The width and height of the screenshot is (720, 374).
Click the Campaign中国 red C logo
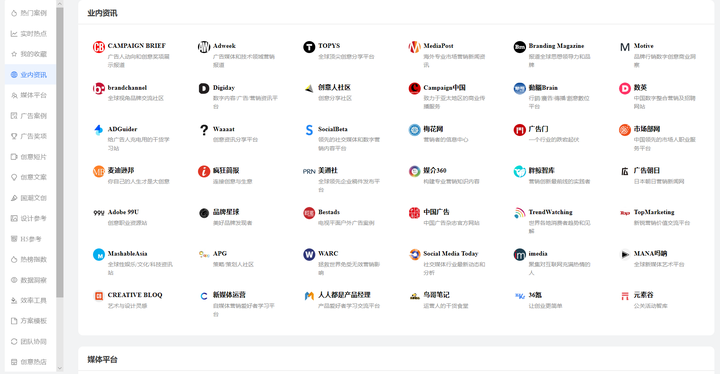tap(414, 88)
